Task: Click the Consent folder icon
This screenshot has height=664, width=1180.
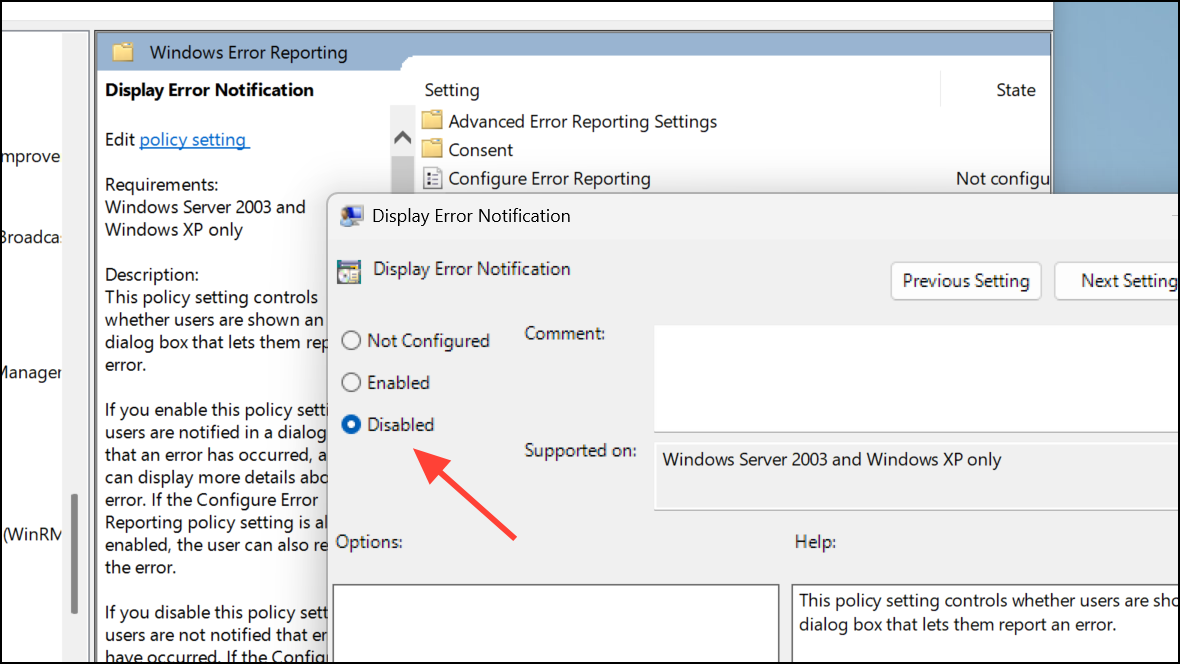Action: pos(432,150)
